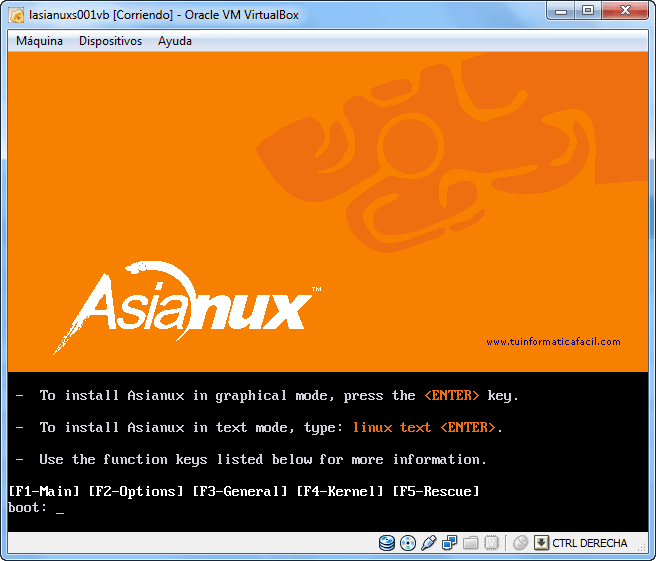Click the VirtualBox window title icon
The width and height of the screenshot is (656, 561).
pos(17,15)
